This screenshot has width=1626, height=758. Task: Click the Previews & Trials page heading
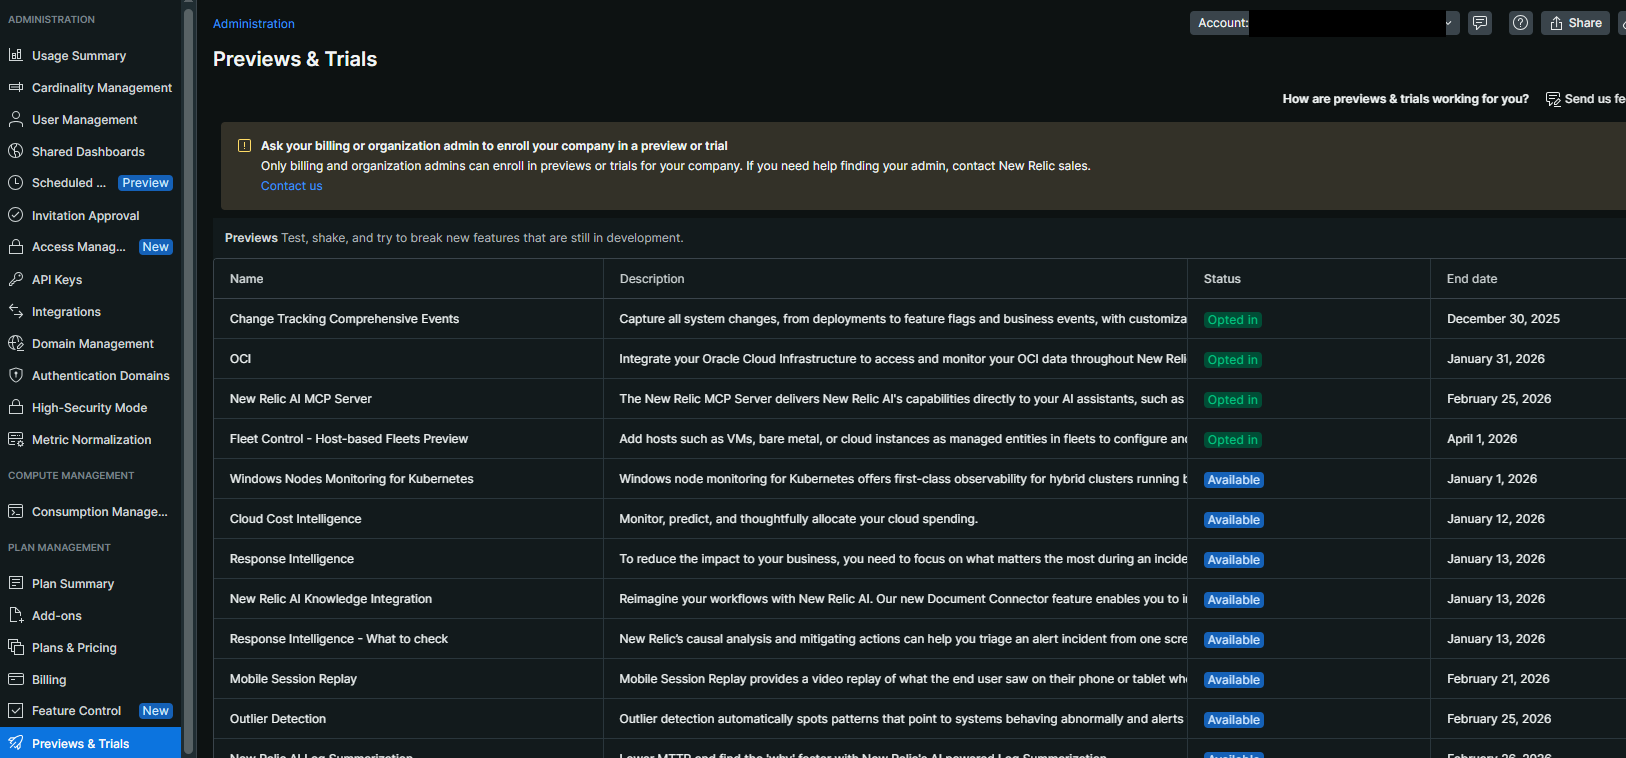[x=295, y=59]
